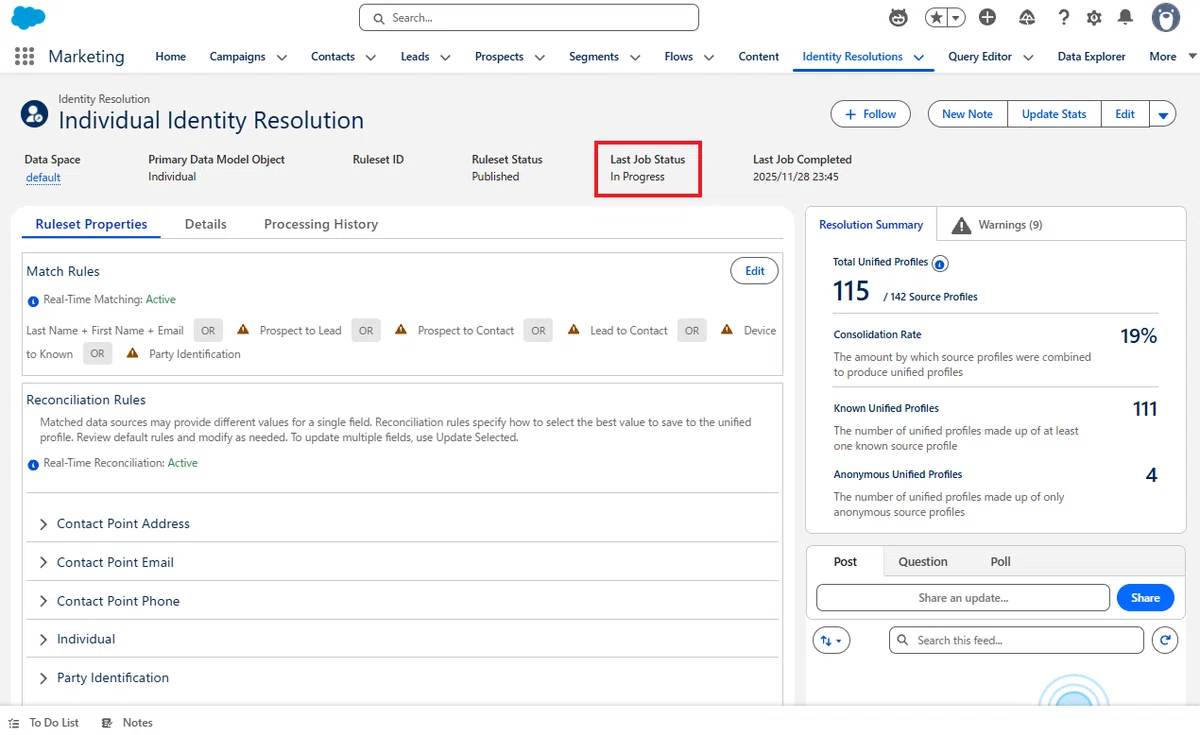Open the To Do List utility
This screenshot has width=1200, height=735.
click(44, 722)
